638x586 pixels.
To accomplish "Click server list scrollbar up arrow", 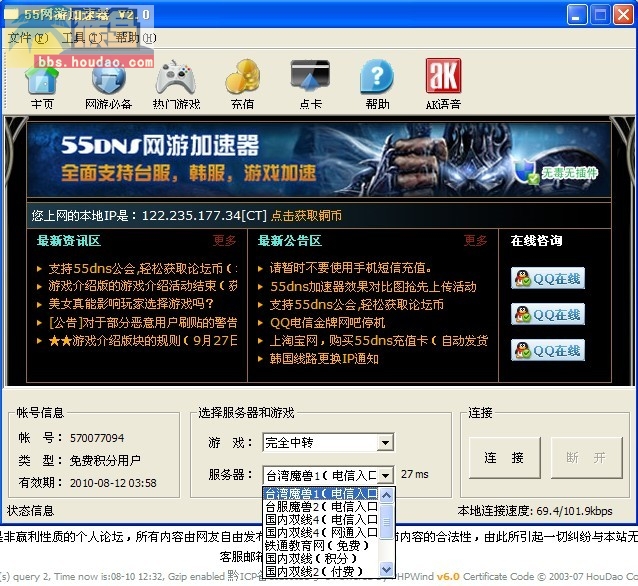I will point(386,495).
